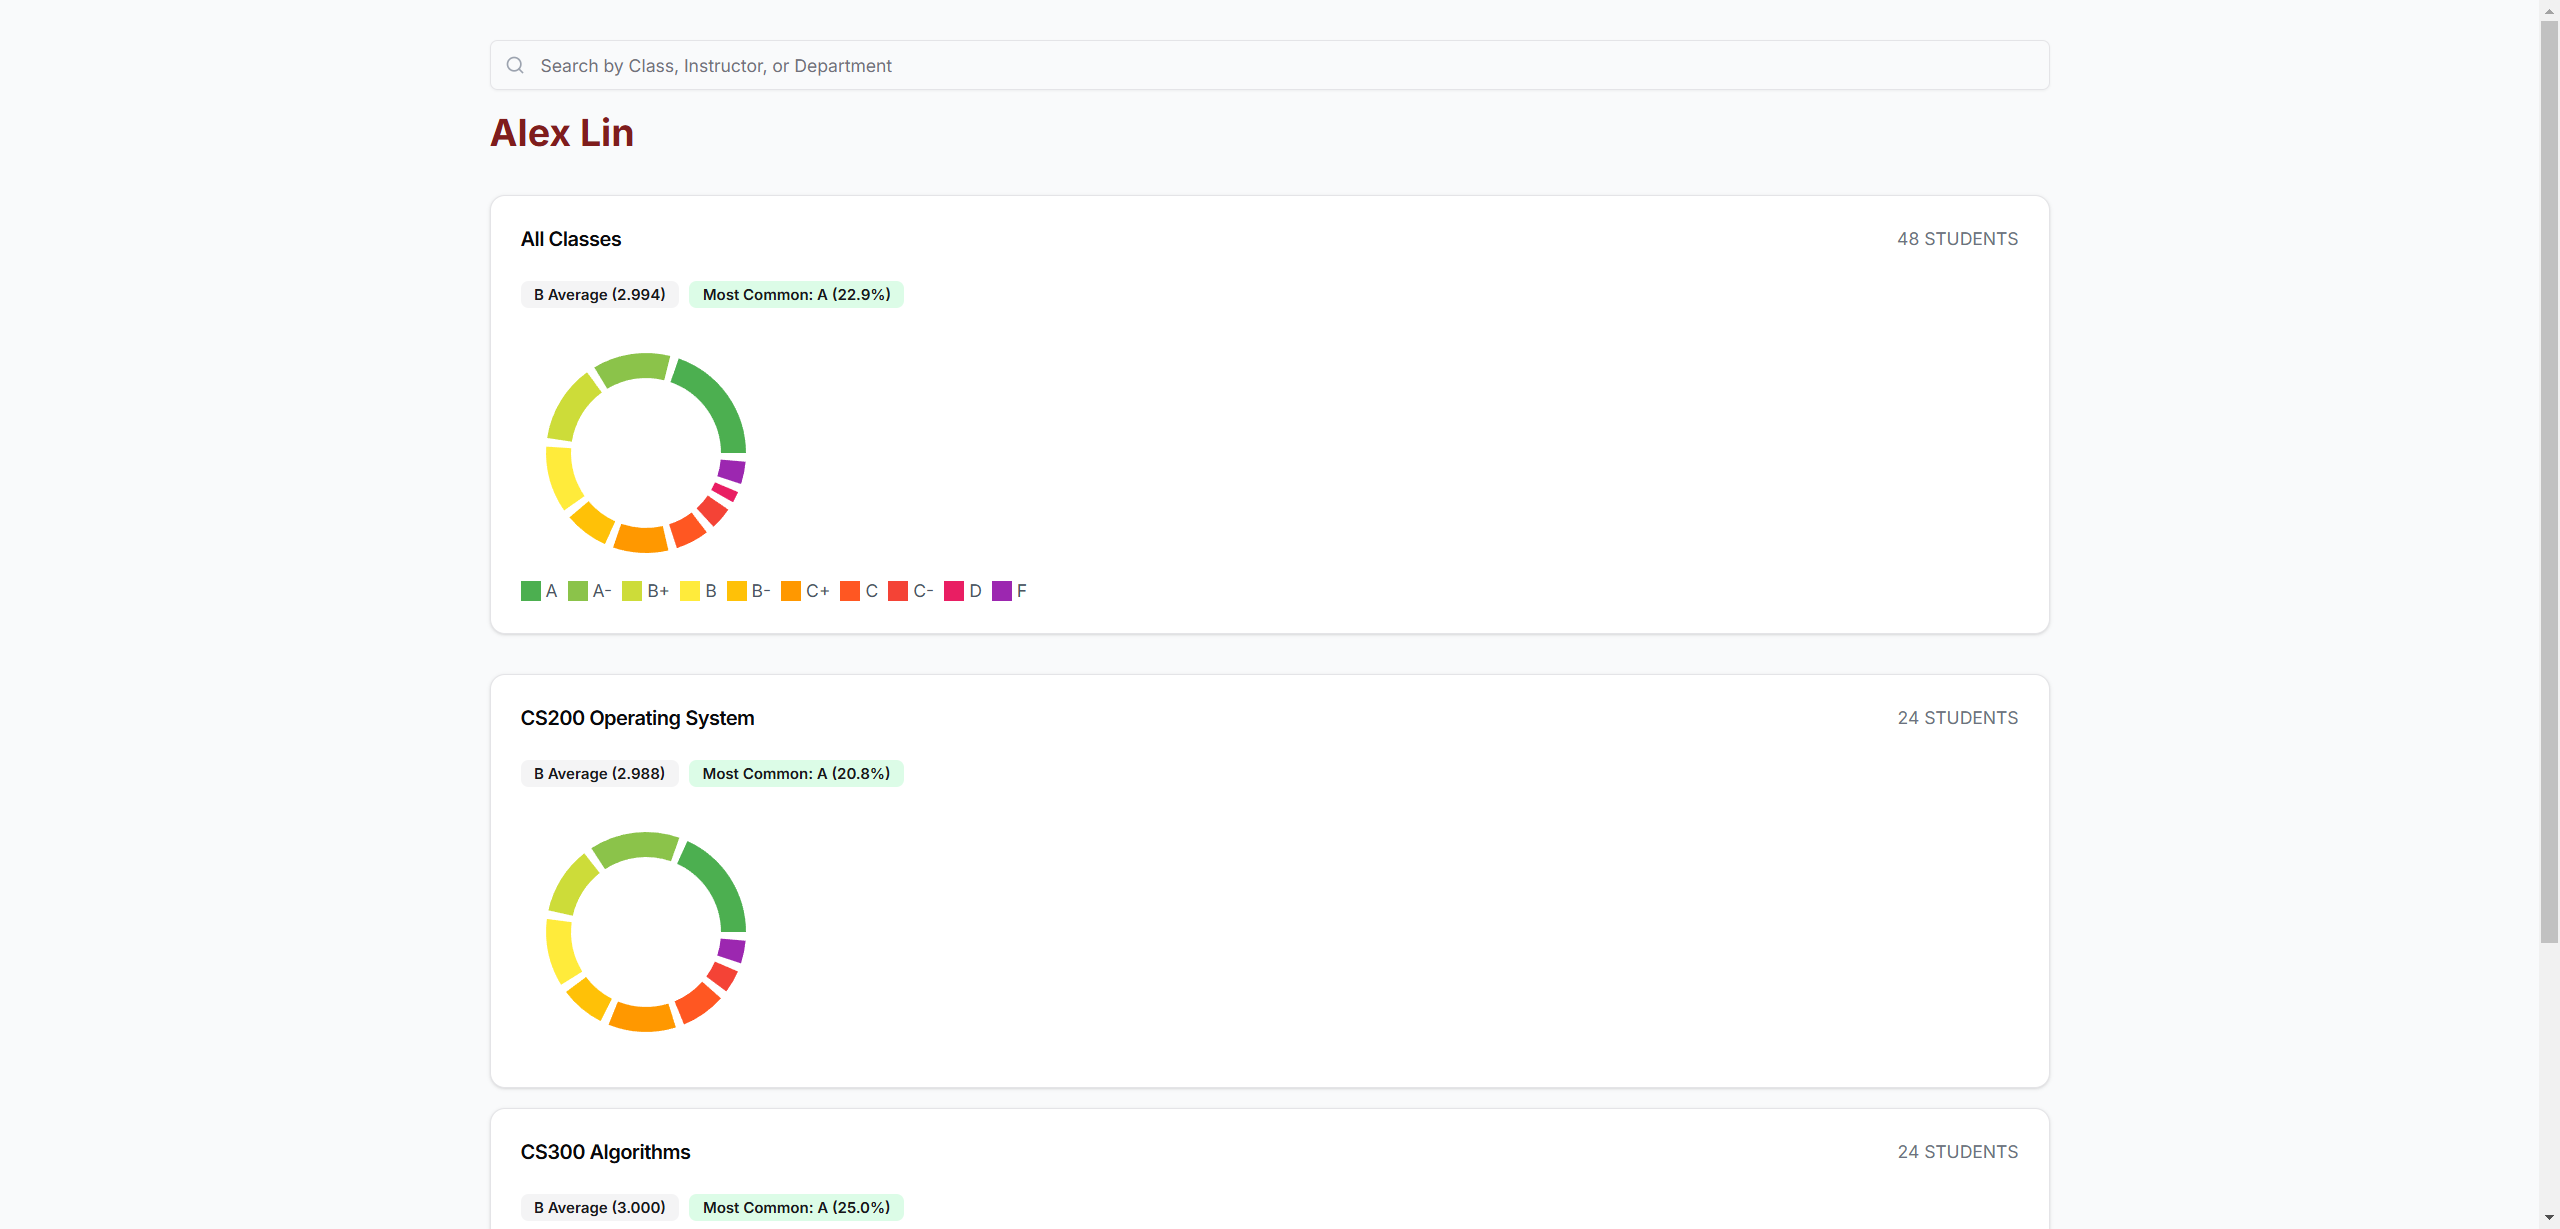Click the search magnifier icon
The image size is (2560, 1229).
515,66
